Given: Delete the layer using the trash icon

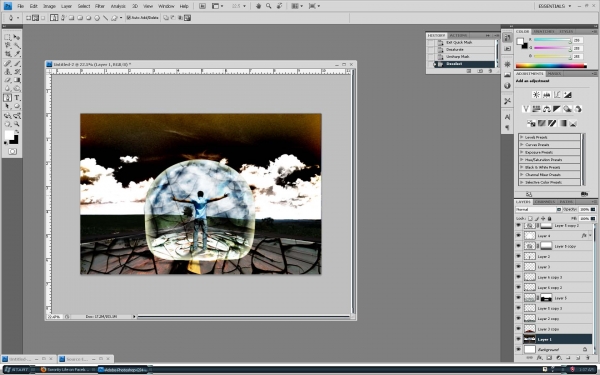Looking at the screenshot, I should coord(588,358).
